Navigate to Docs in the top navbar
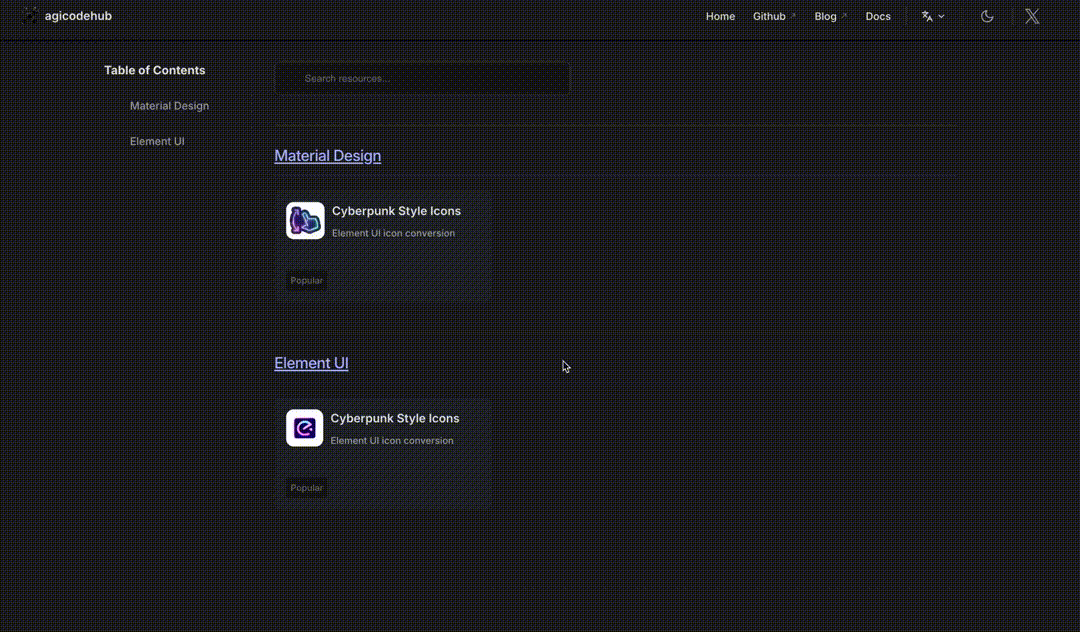1080x632 pixels. tap(878, 16)
